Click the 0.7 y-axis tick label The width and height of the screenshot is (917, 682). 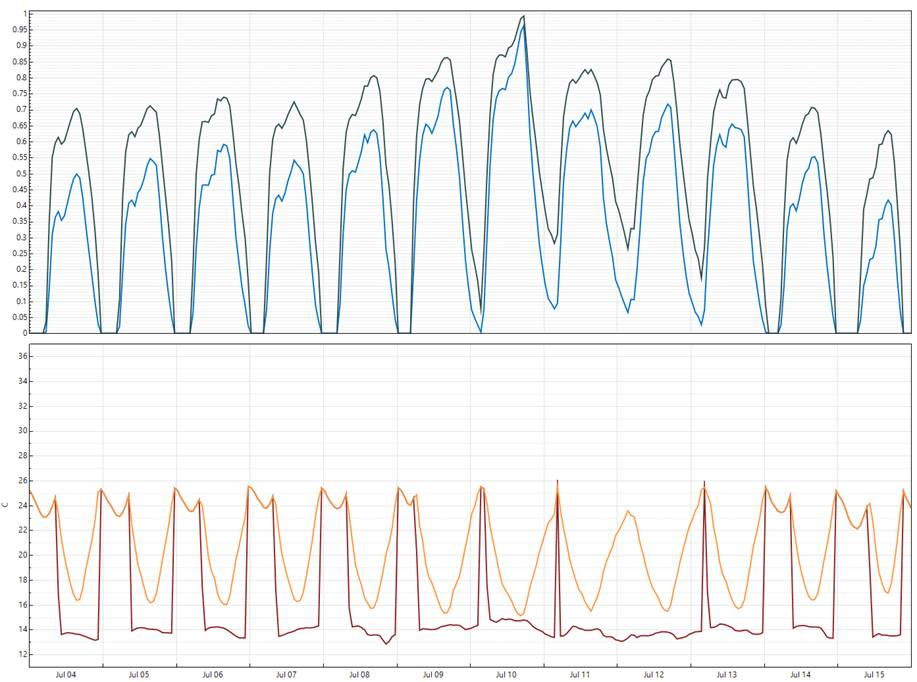pos(22,109)
